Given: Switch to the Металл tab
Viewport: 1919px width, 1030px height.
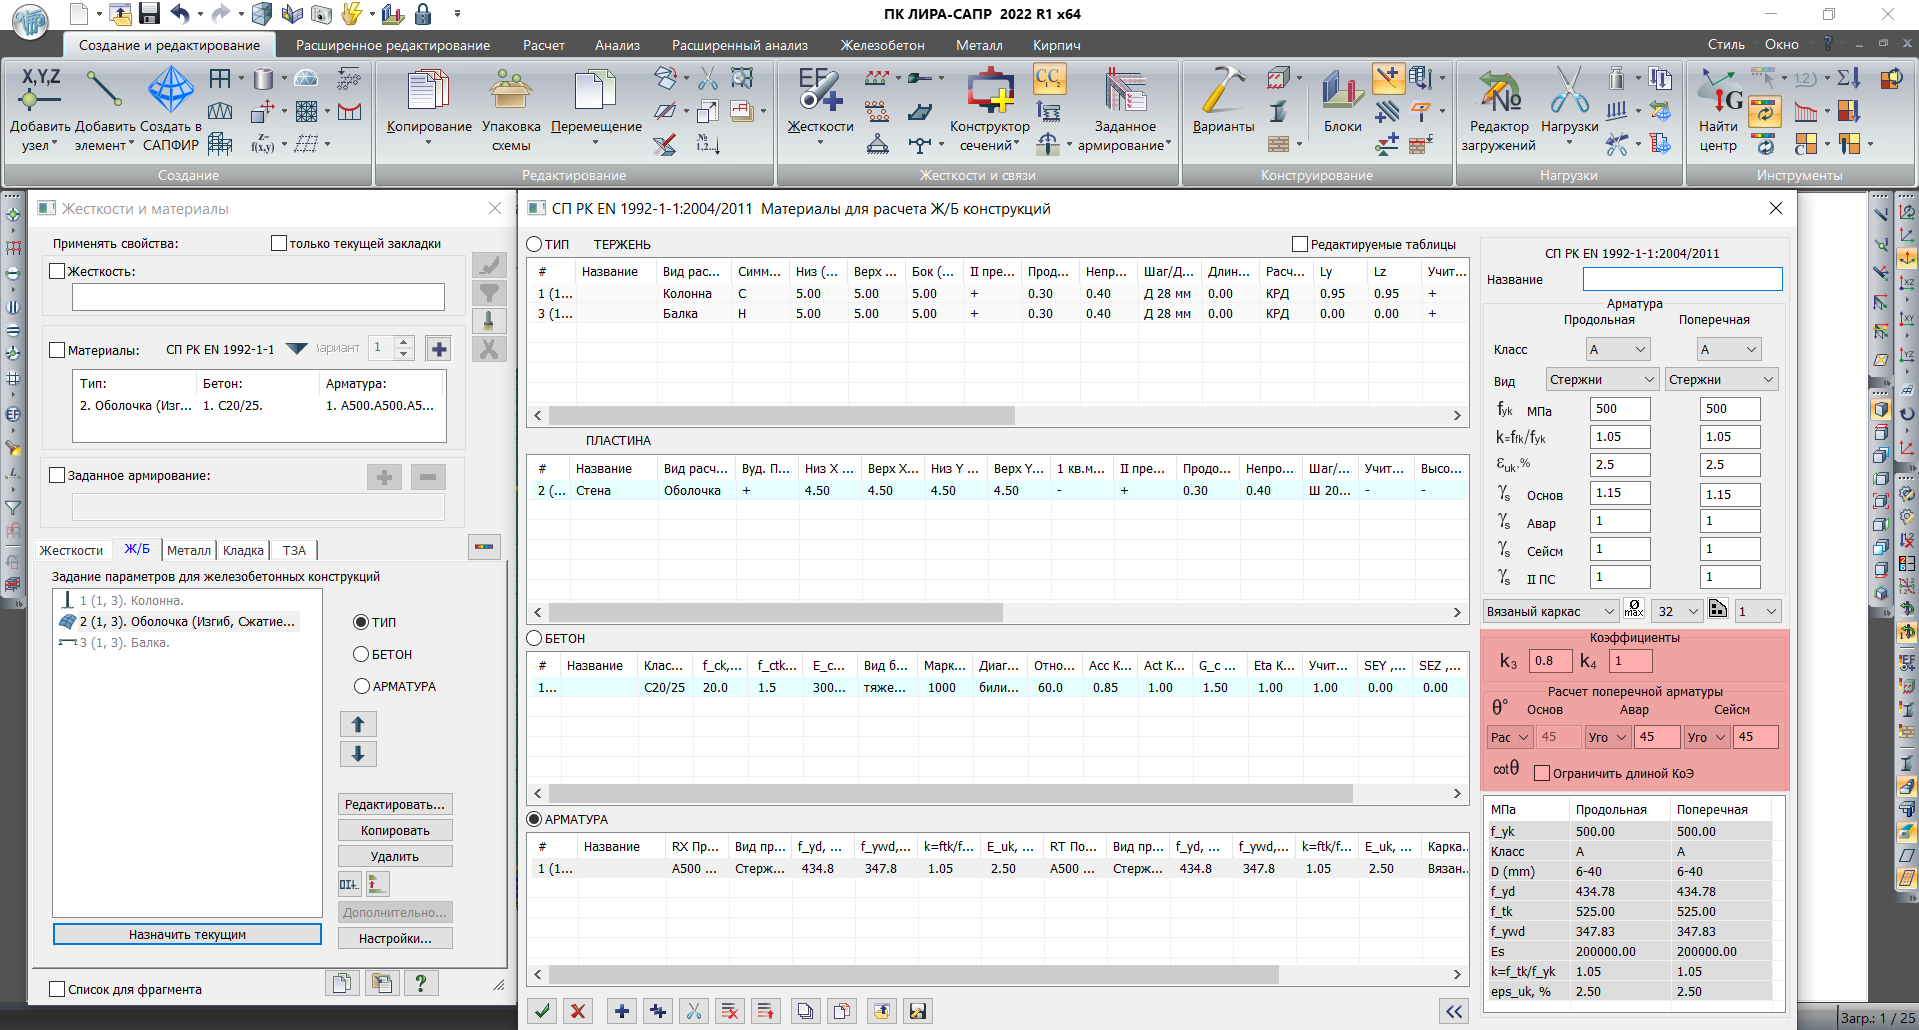Looking at the screenshot, I should [188, 550].
